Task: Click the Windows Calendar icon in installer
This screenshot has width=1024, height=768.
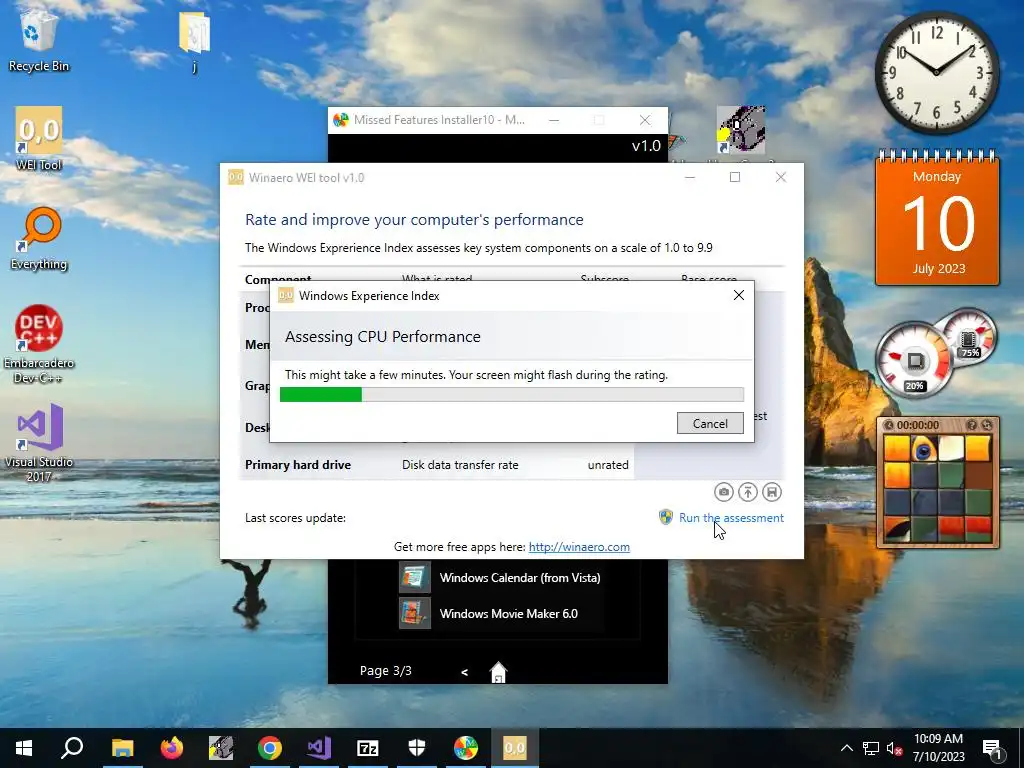Action: (x=415, y=577)
